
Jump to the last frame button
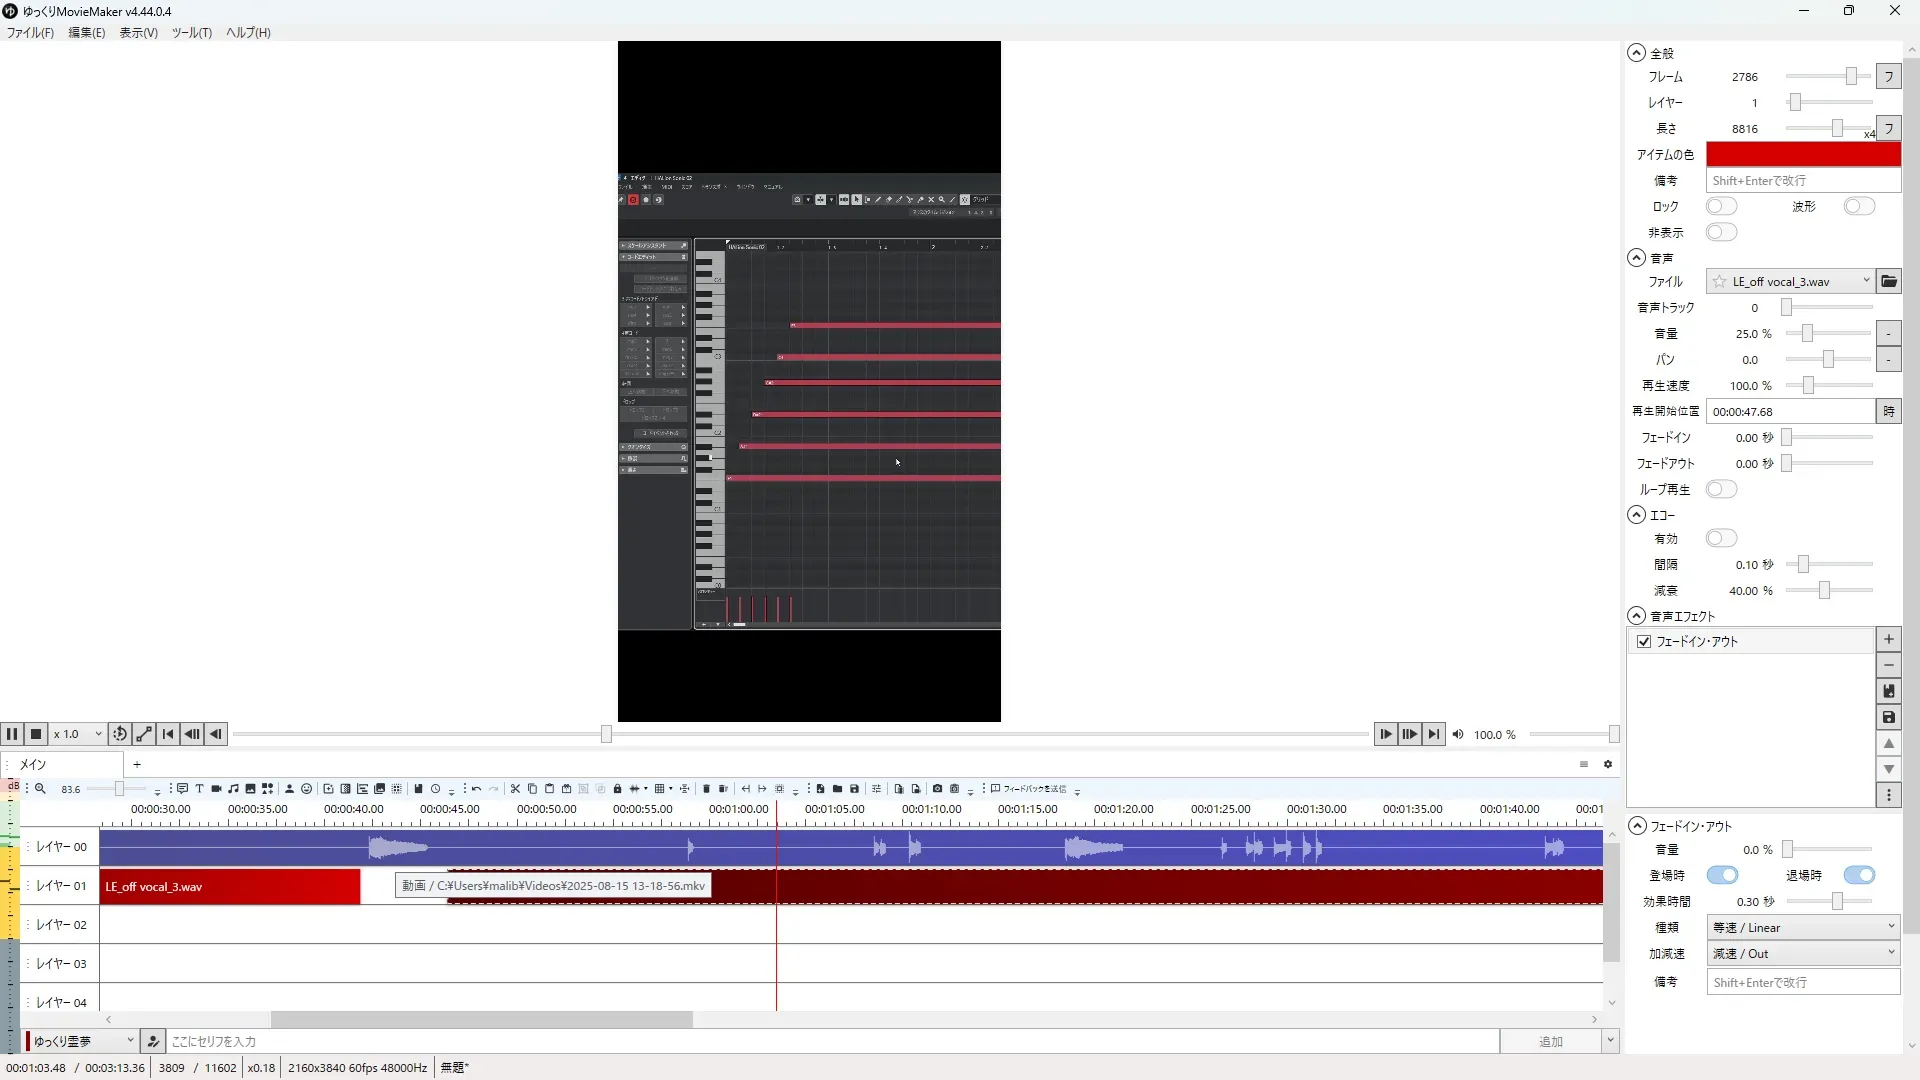tap(1433, 734)
